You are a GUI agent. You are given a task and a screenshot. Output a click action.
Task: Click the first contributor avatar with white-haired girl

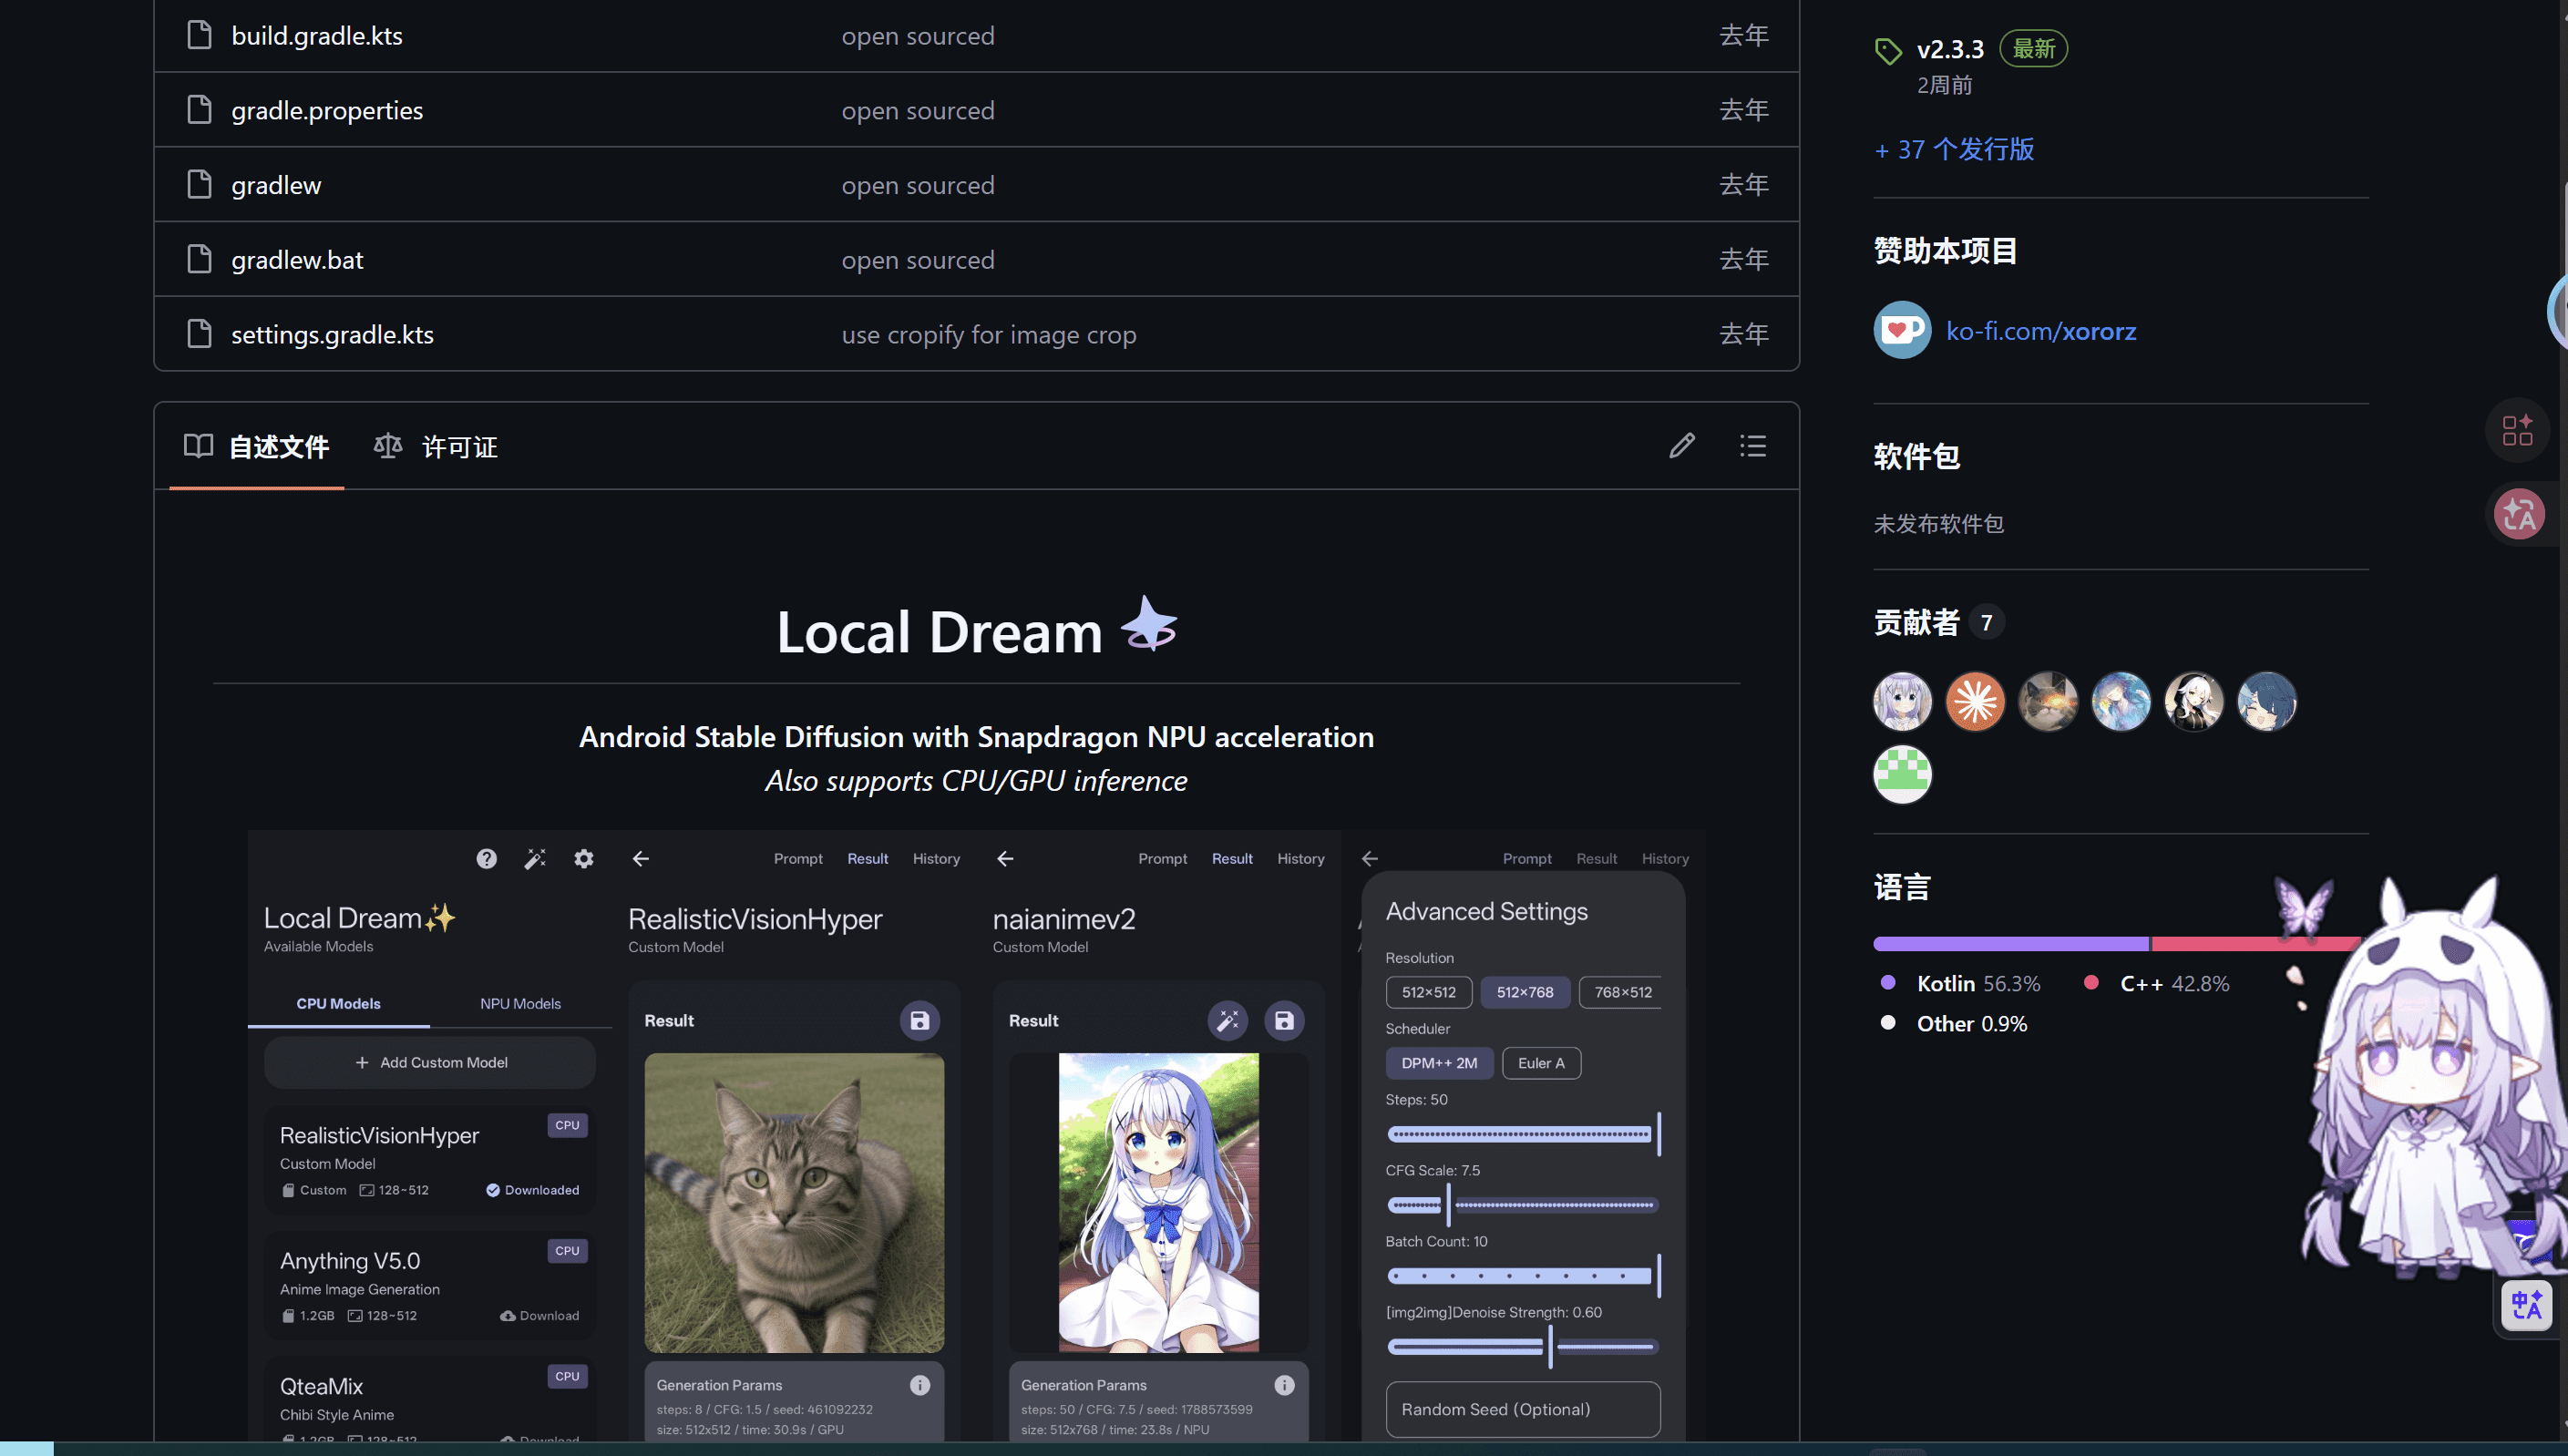point(1902,701)
